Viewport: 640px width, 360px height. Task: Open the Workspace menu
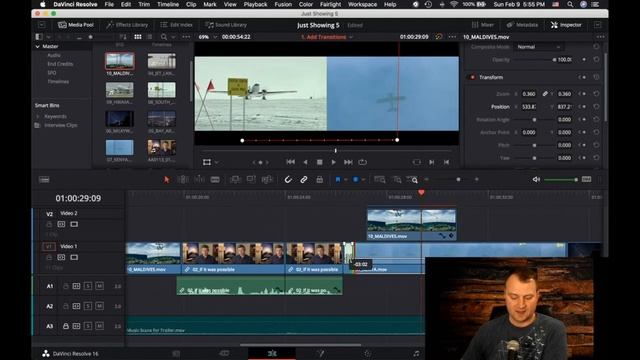(x=362, y=4)
